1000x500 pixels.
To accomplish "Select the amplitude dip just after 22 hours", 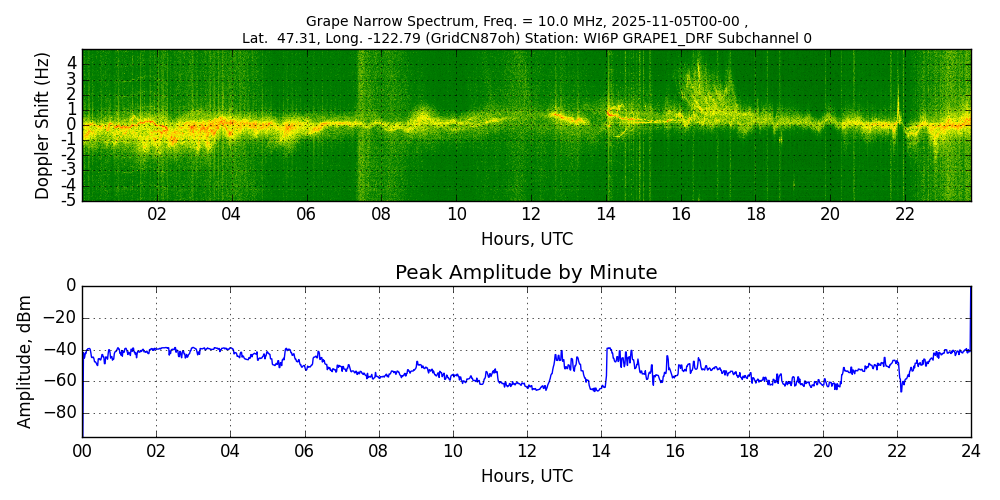I will click(900, 388).
